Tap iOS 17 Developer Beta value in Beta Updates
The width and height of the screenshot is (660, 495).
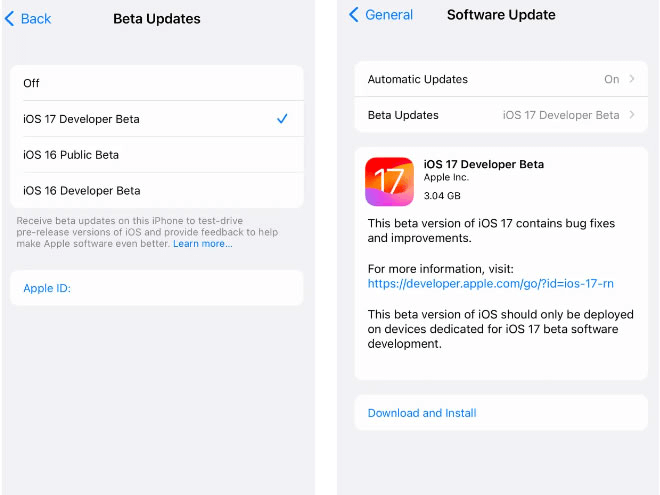pyautogui.click(x=561, y=115)
